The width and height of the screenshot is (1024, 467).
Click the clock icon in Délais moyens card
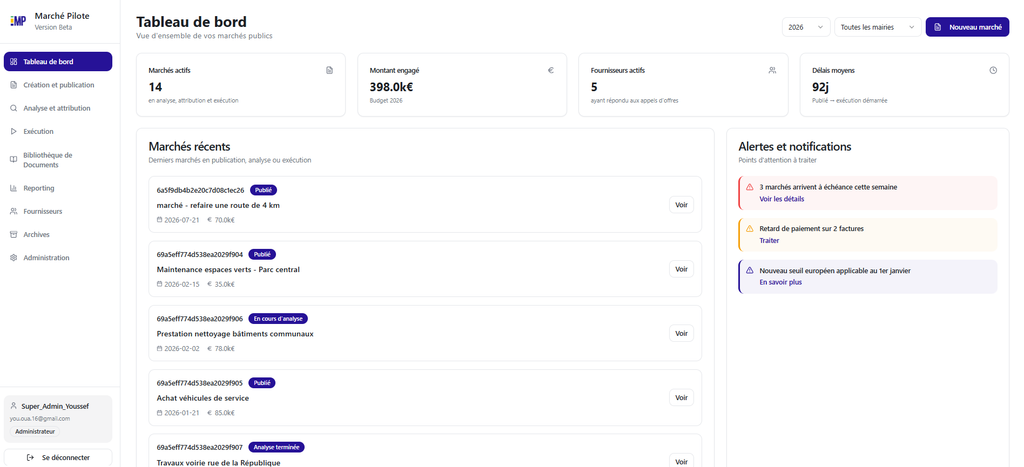click(x=993, y=71)
